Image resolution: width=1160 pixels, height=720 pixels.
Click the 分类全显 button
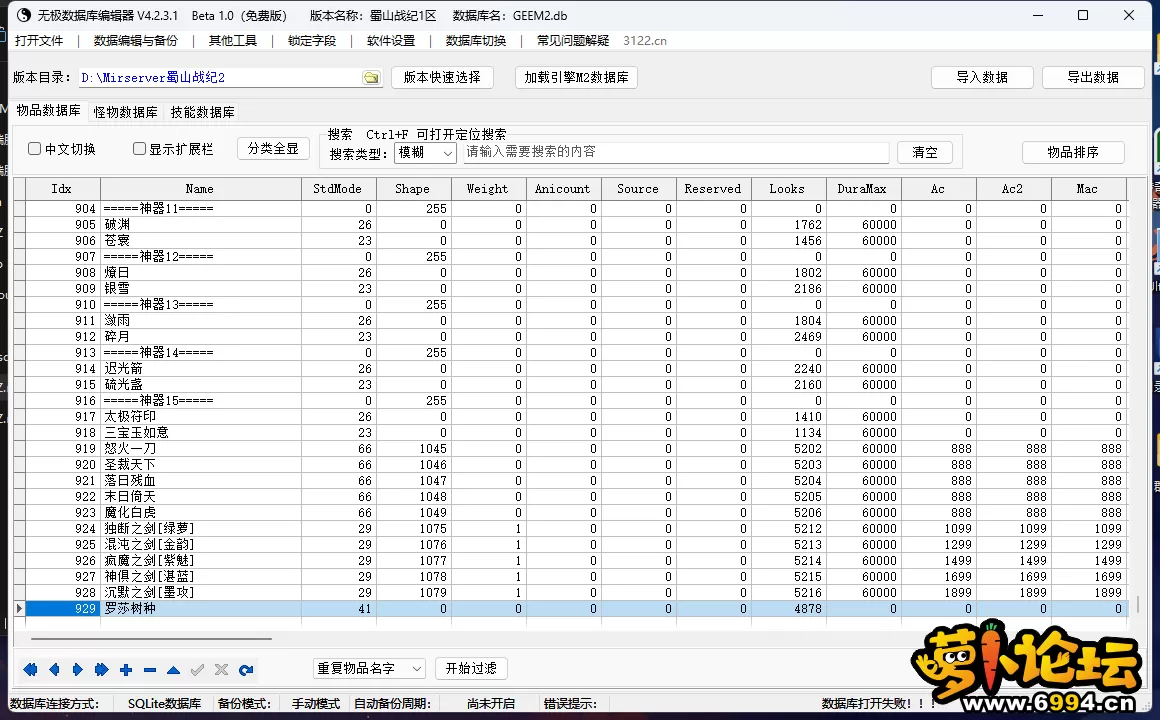(x=273, y=149)
